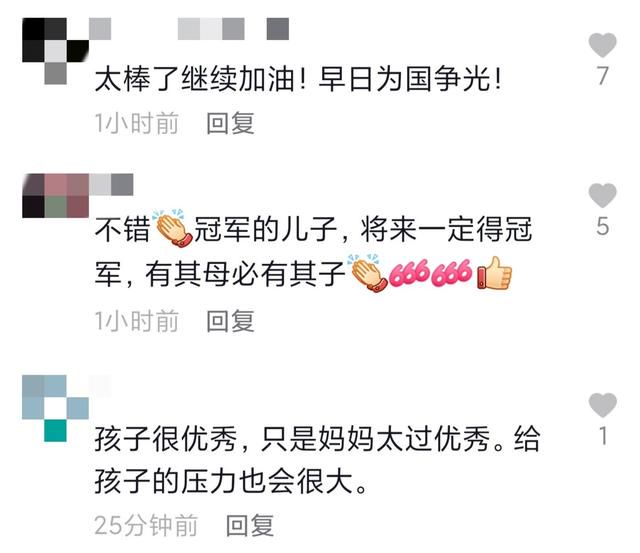Screen dimensions: 640x553
Task: Open the third commenter's blue-teal avatar
Action: coord(56,409)
